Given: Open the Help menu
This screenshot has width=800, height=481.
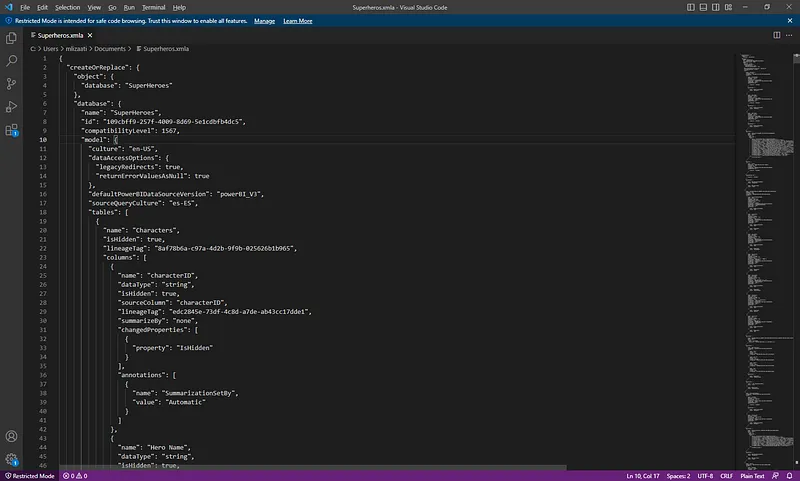Looking at the screenshot, I should (x=179, y=8).
